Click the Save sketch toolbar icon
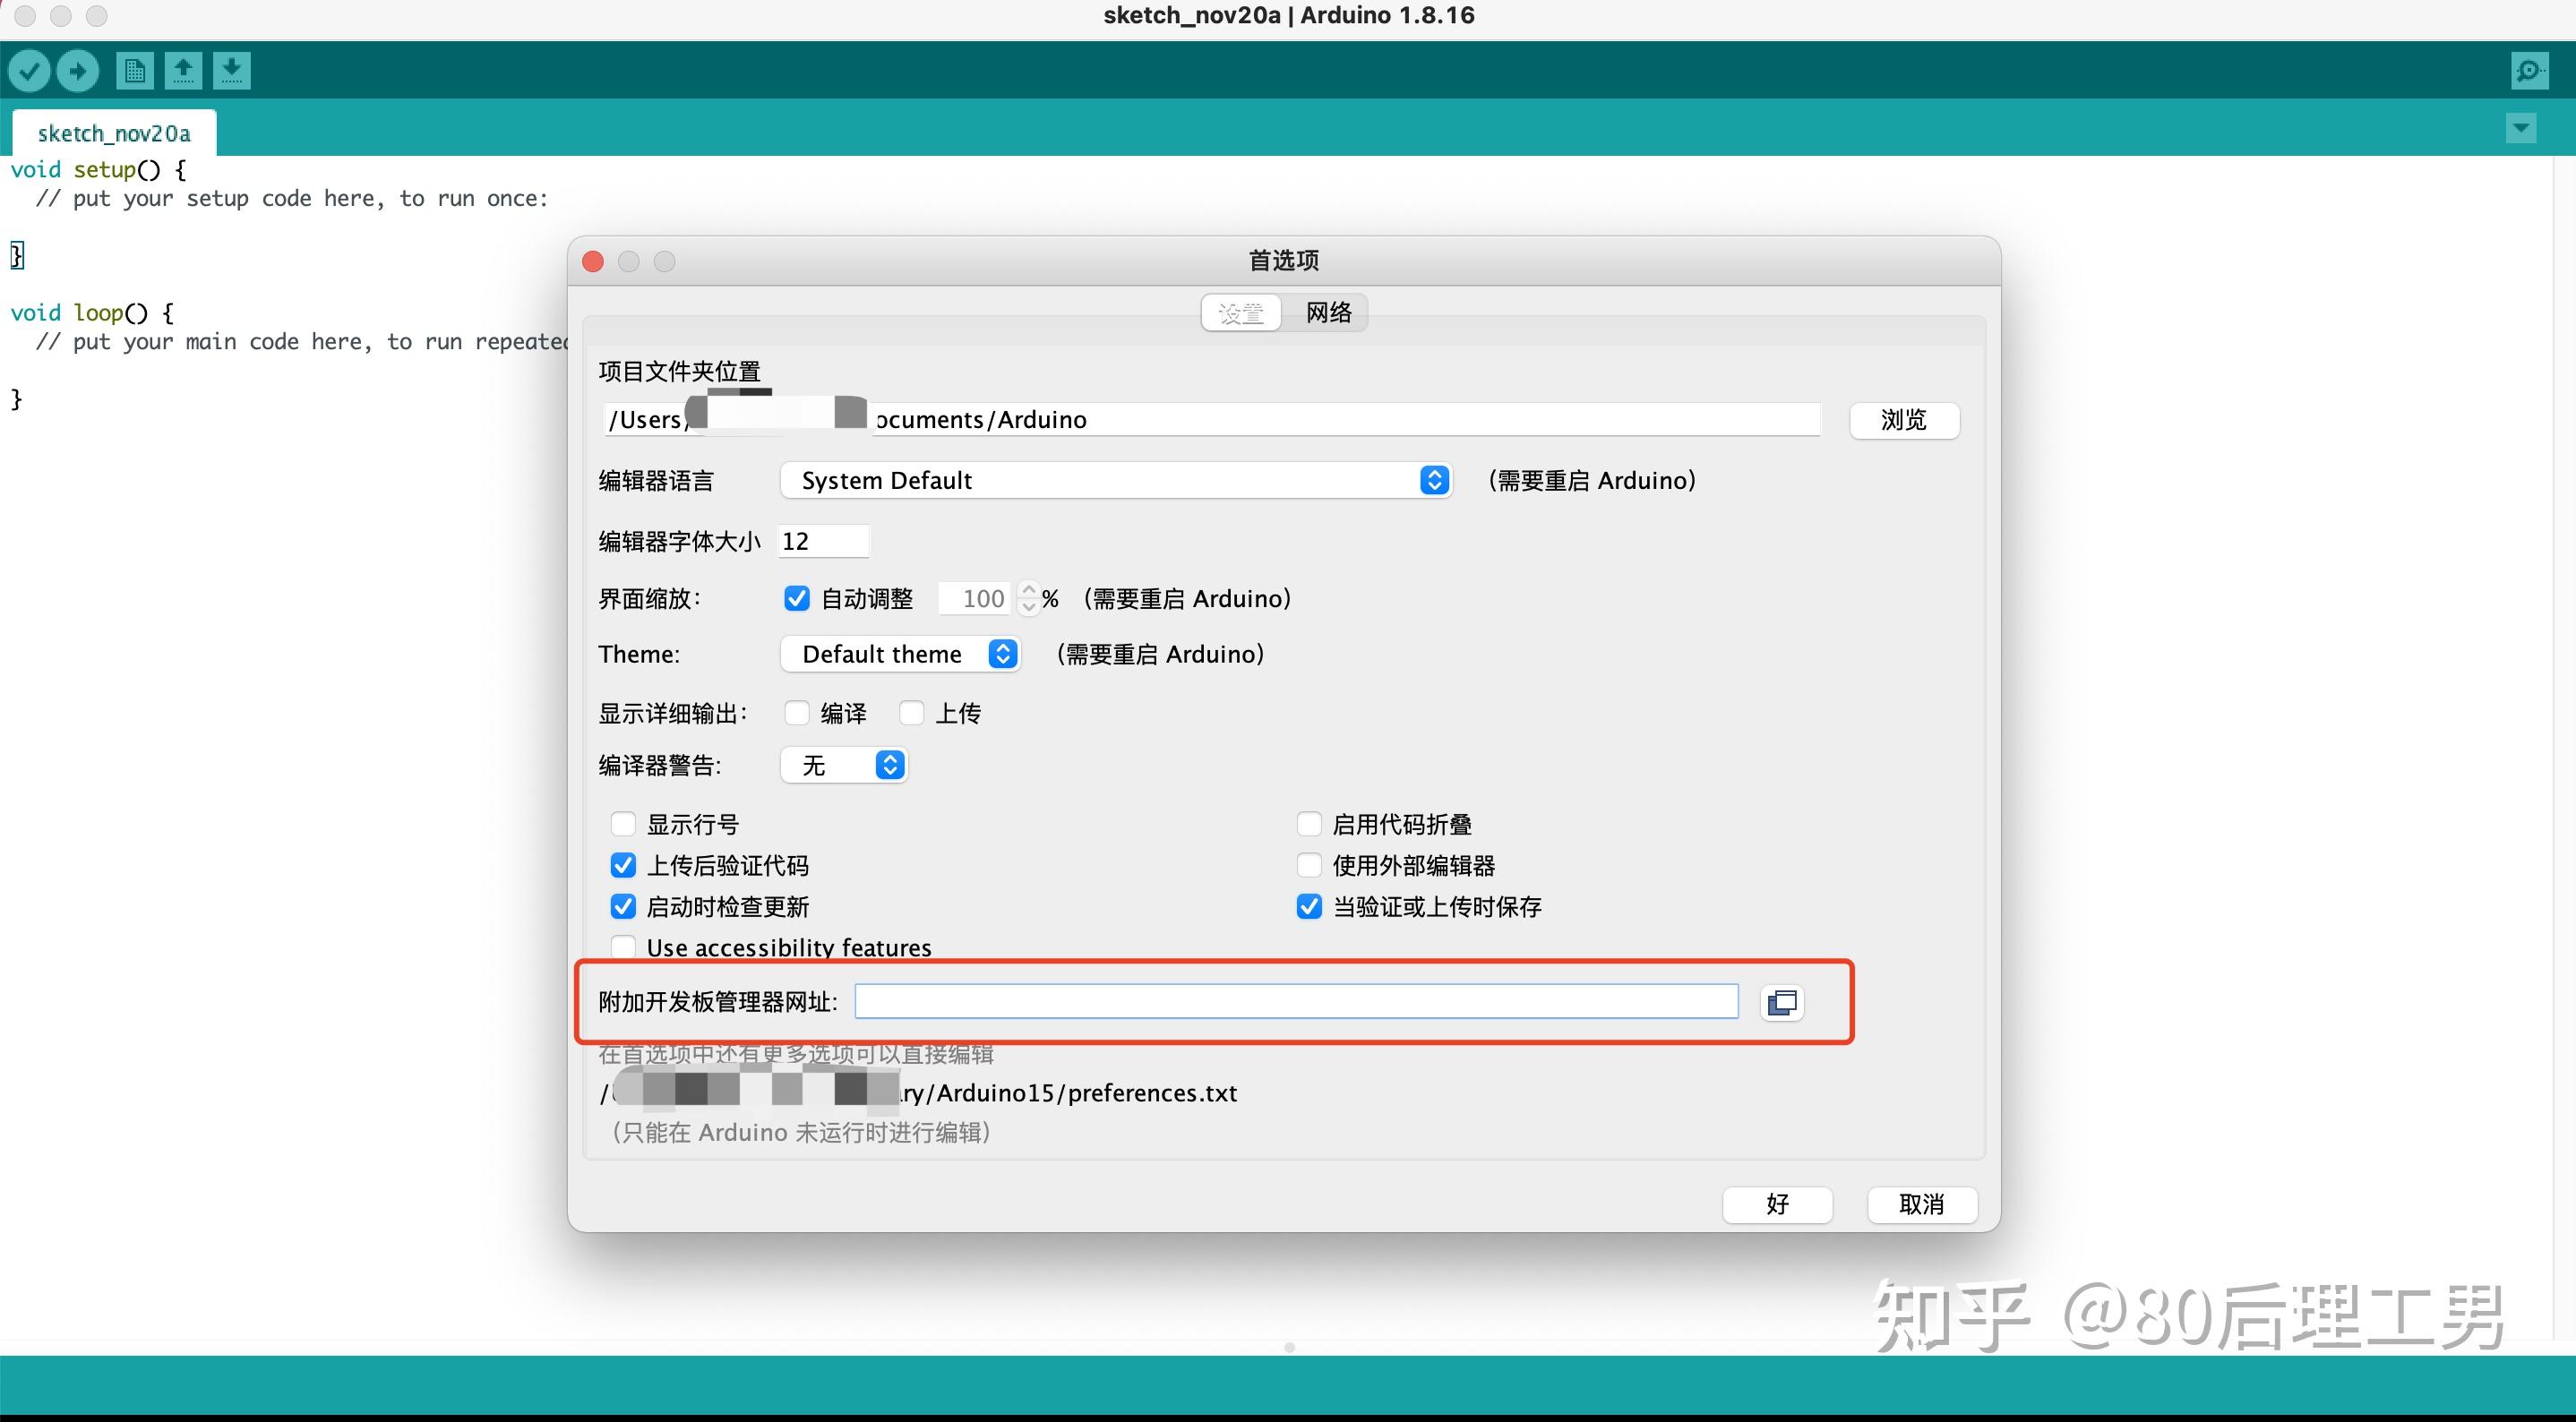 (x=232, y=70)
